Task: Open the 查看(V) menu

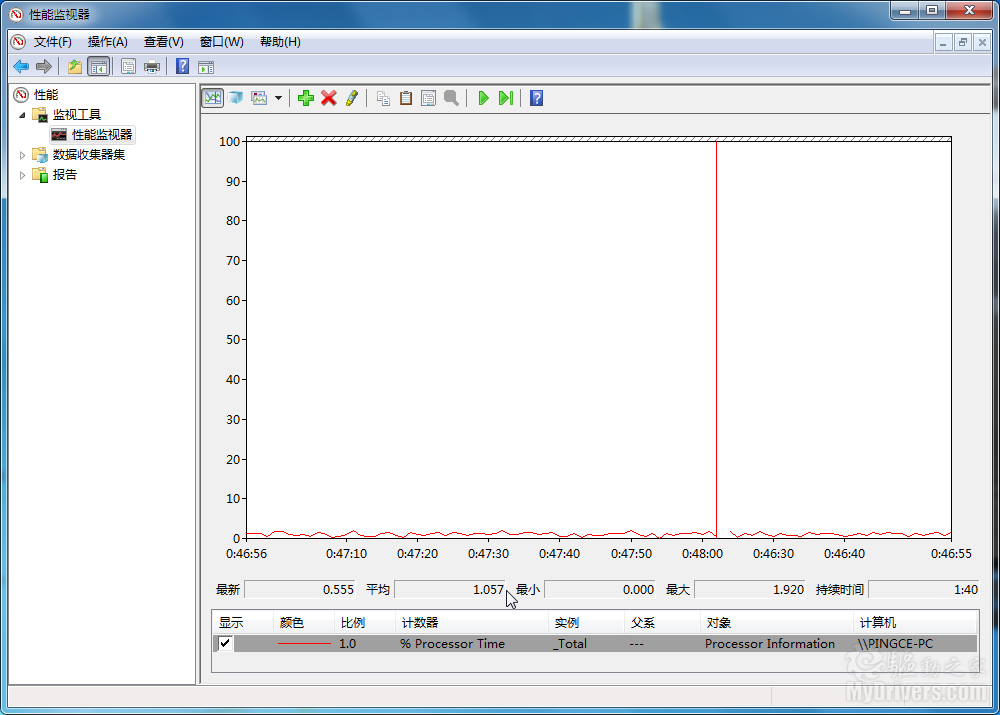Action: pyautogui.click(x=163, y=42)
